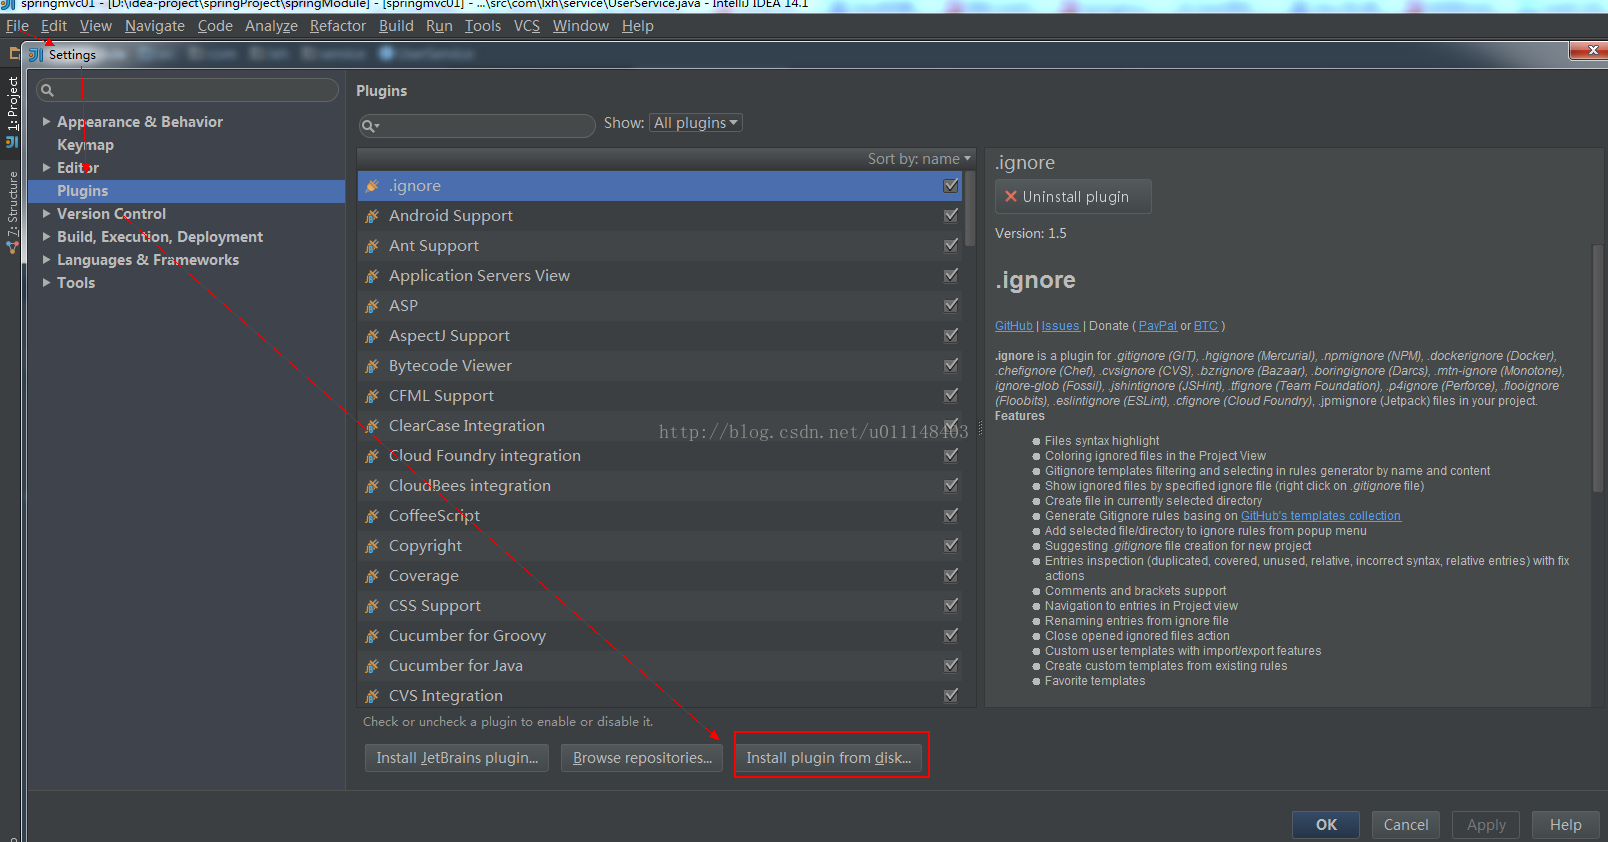Open the Show All plugins dropdown
The image size is (1608, 842).
pyautogui.click(x=696, y=123)
